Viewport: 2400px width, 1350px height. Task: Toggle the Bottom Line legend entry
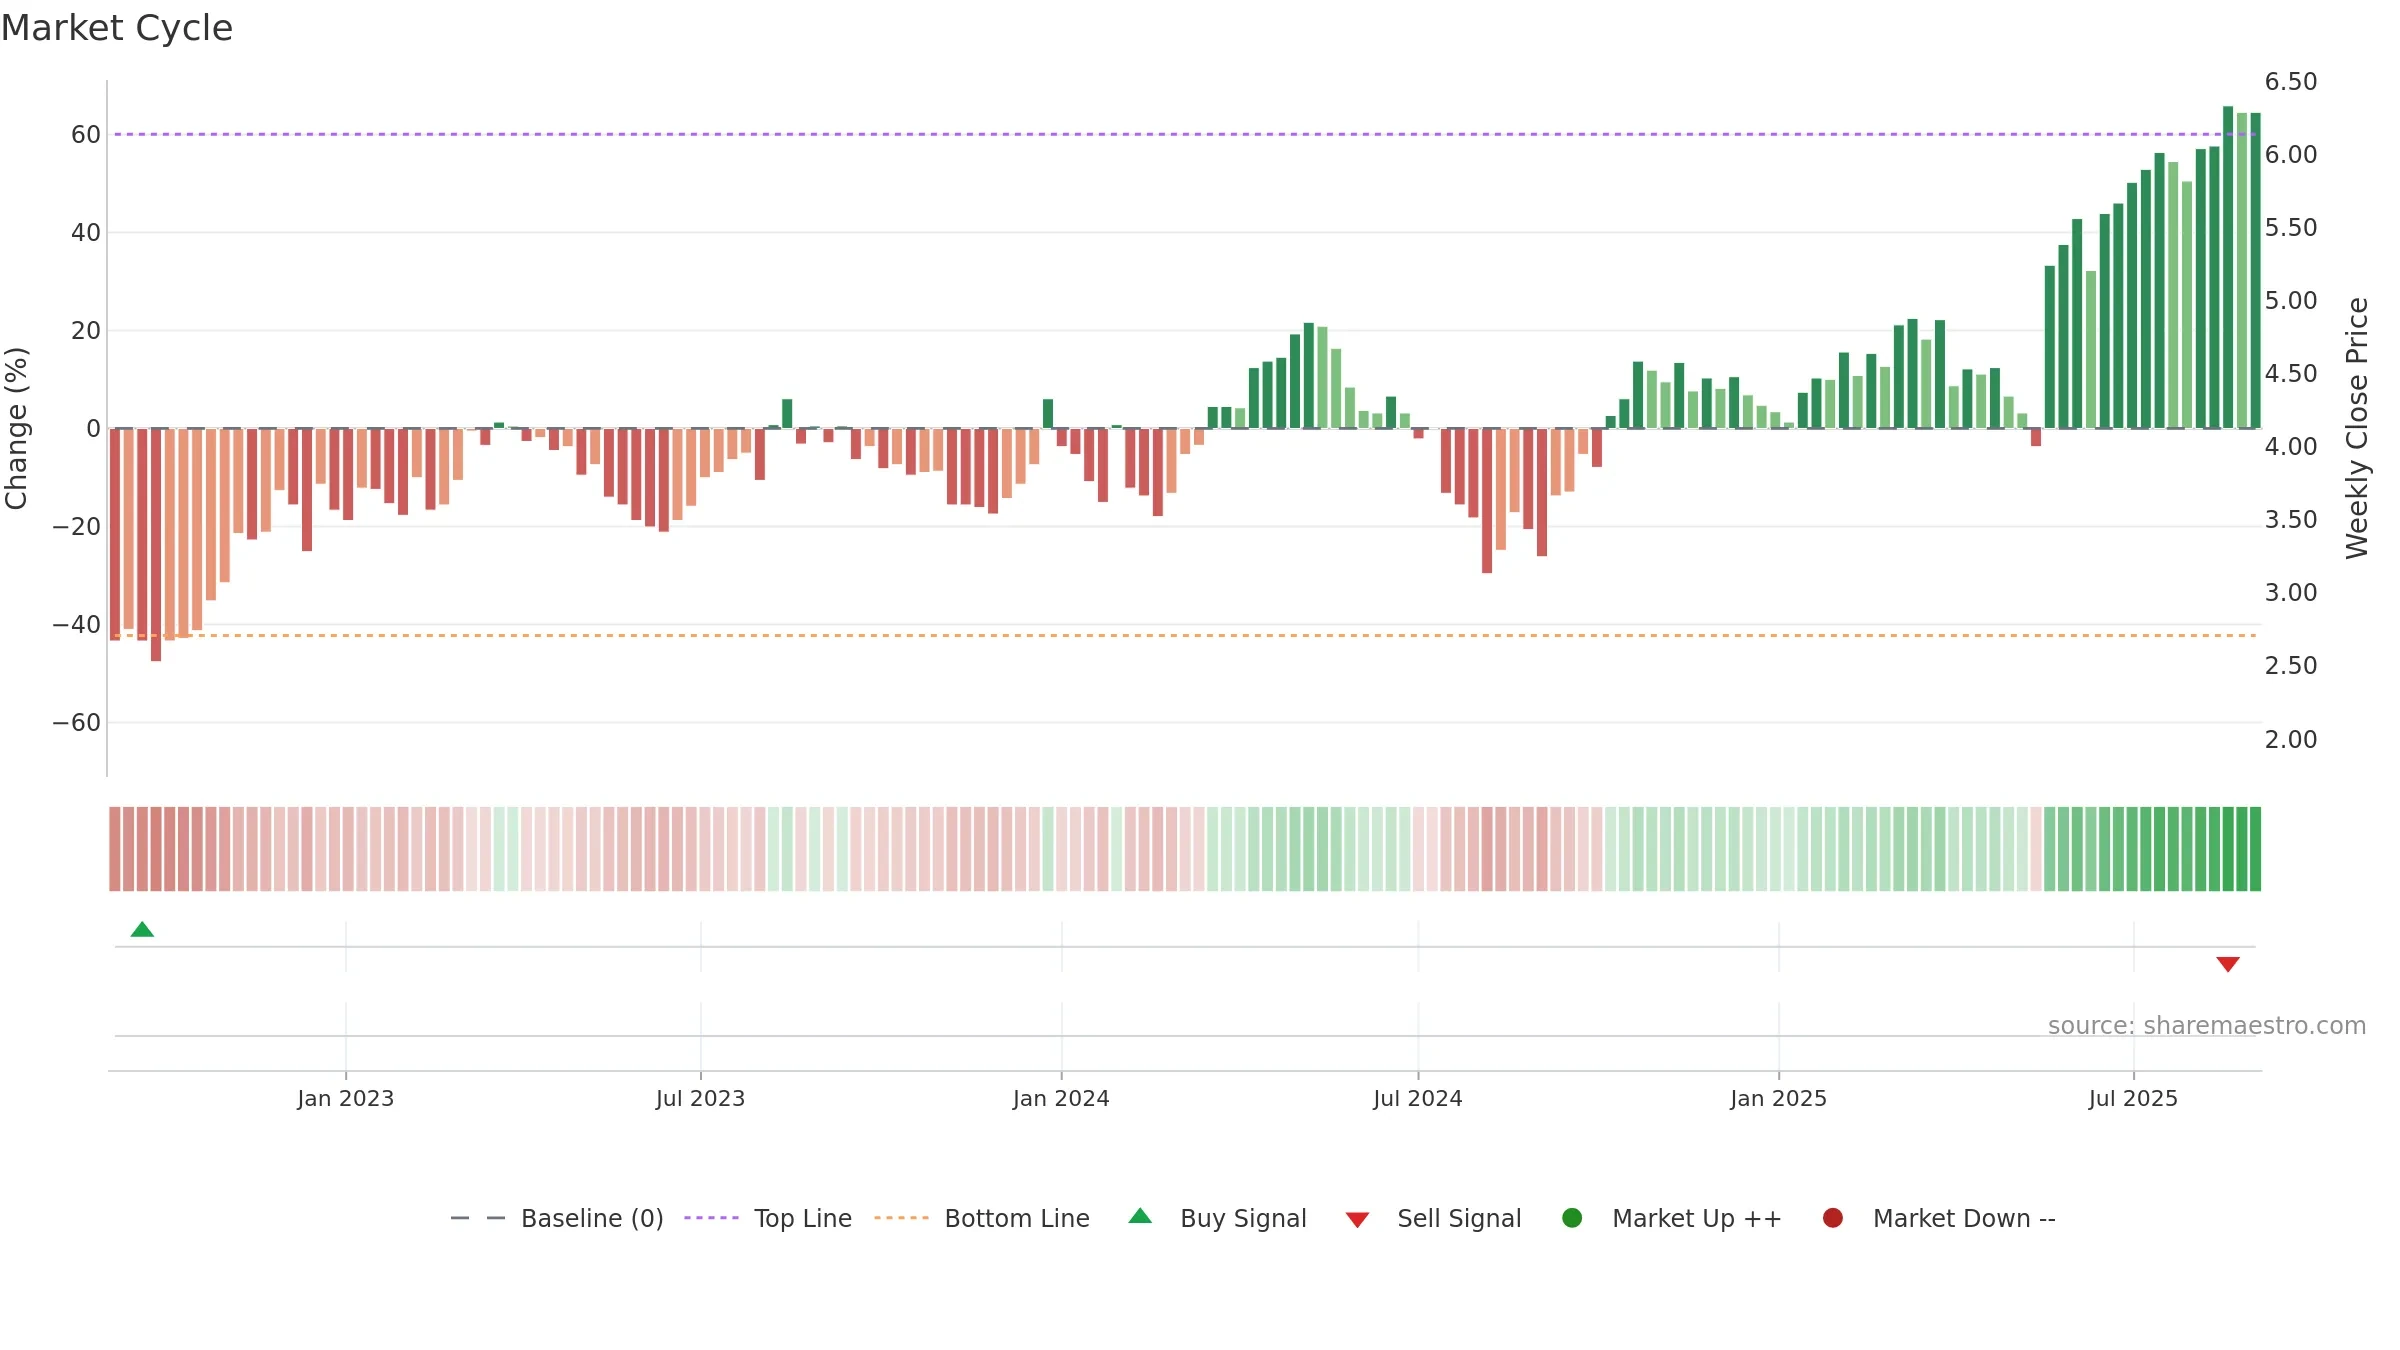coord(982,1218)
